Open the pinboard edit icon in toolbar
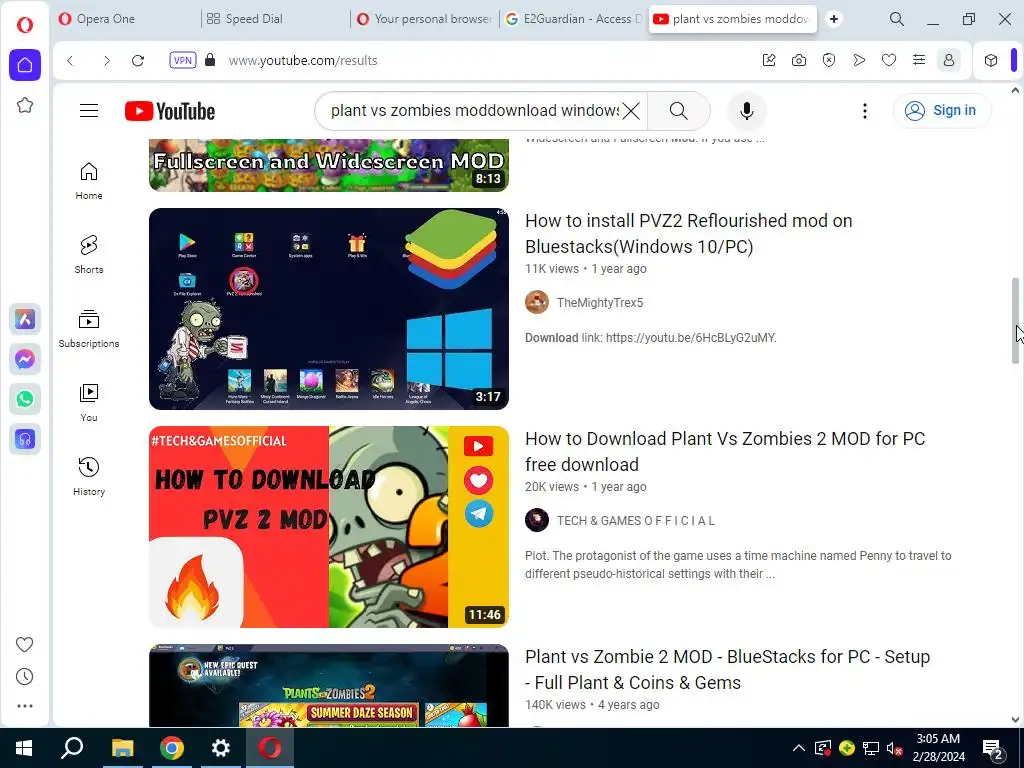Image resolution: width=1024 pixels, height=768 pixels. tap(769, 61)
